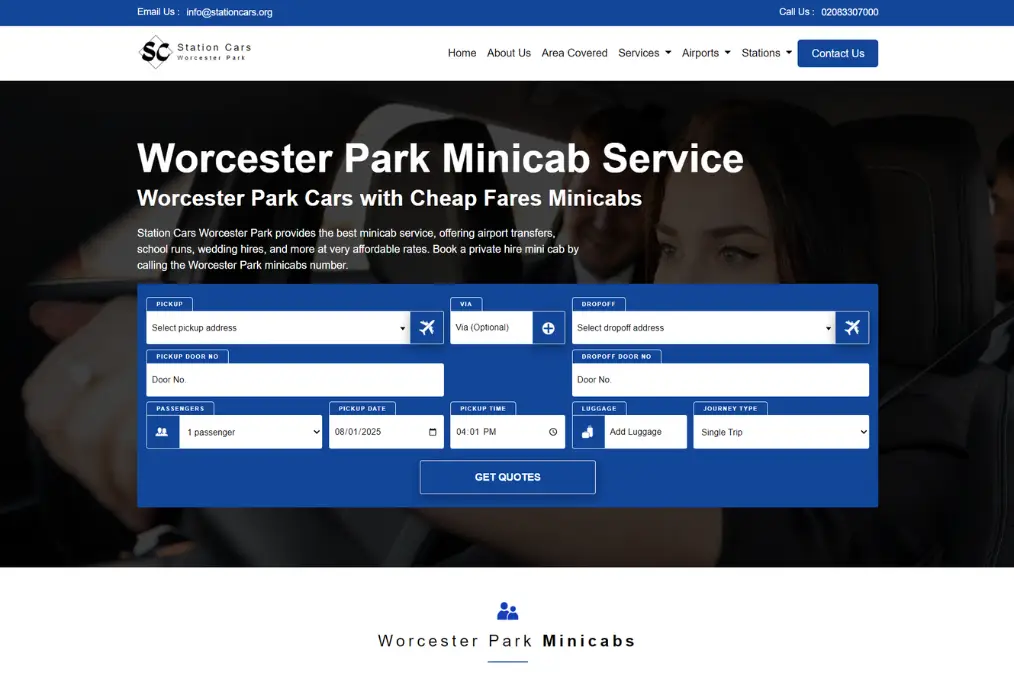
Task: Open the calendar picker icon in pickup date
Action: [x=433, y=432]
